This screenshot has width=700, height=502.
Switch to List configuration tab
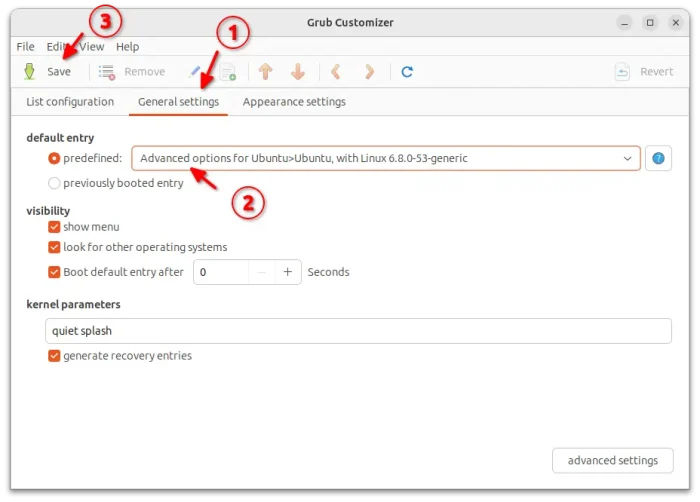tap(70, 102)
